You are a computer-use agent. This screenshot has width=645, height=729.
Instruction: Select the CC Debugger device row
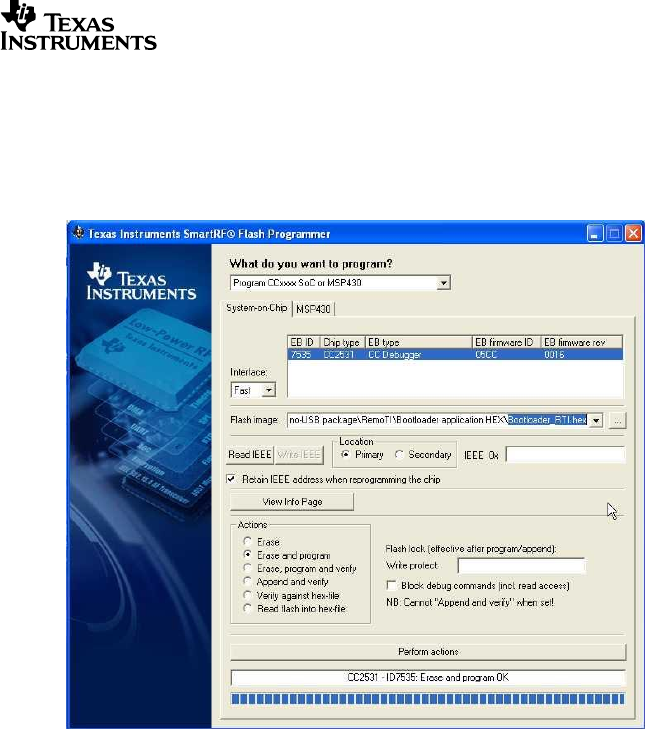coord(455,355)
